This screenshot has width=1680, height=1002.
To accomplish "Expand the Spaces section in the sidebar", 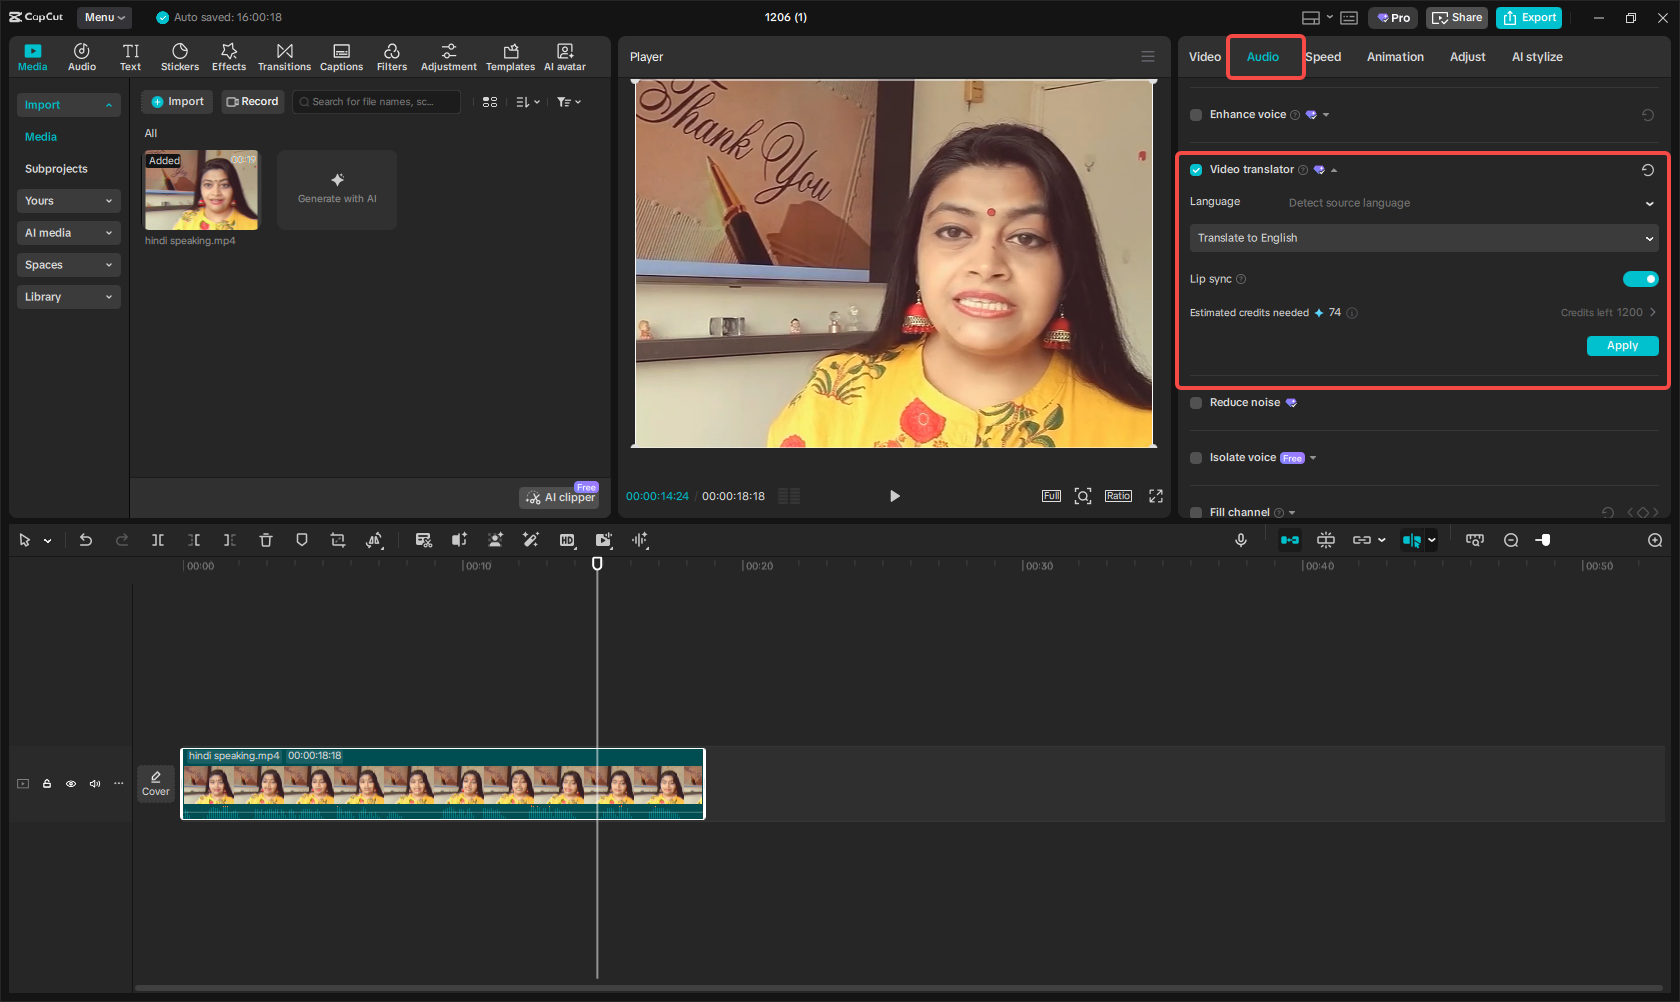I will click(68, 264).
